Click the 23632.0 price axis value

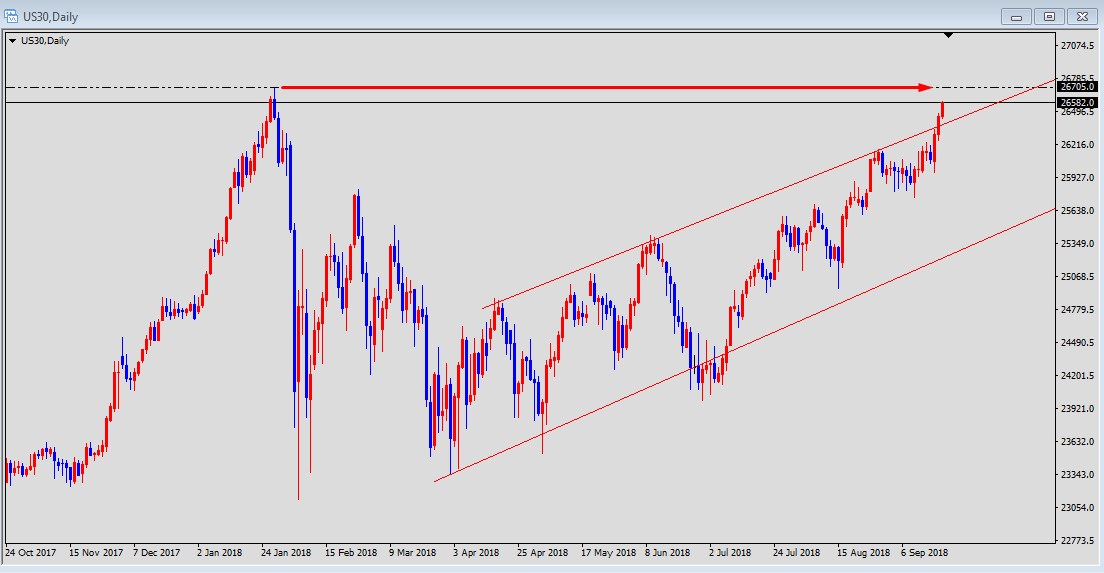[1077, 442]
